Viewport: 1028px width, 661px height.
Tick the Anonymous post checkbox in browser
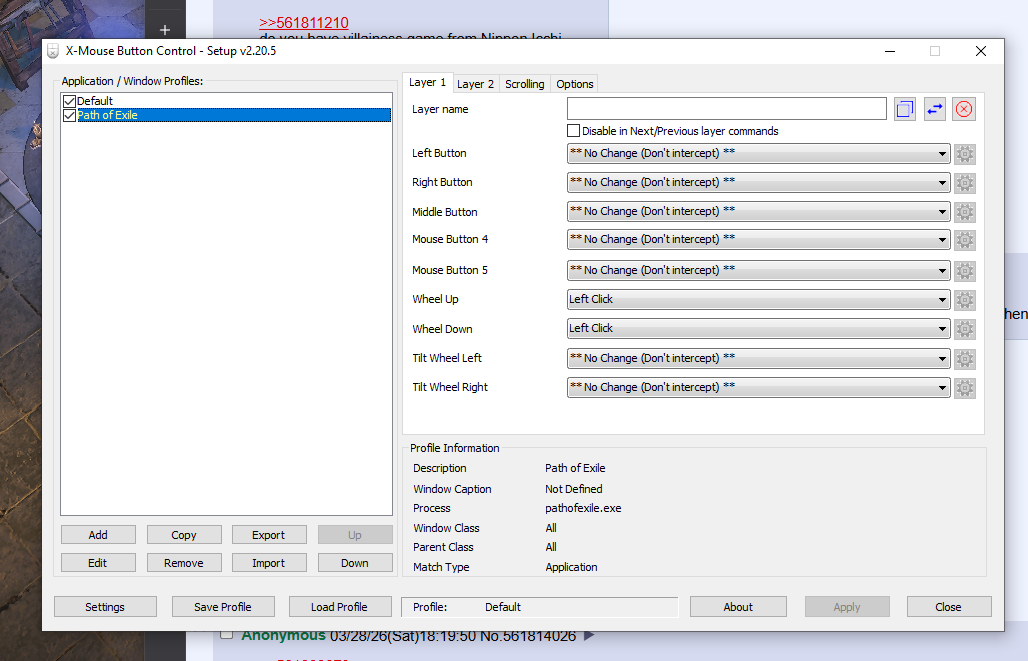[x=226, y=634]
